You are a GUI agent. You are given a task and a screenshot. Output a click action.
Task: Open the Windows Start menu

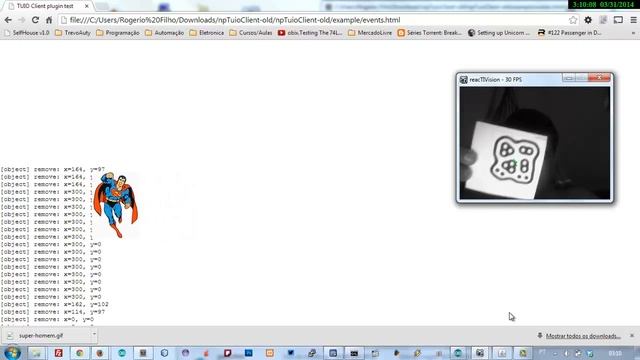coord(13,353)
